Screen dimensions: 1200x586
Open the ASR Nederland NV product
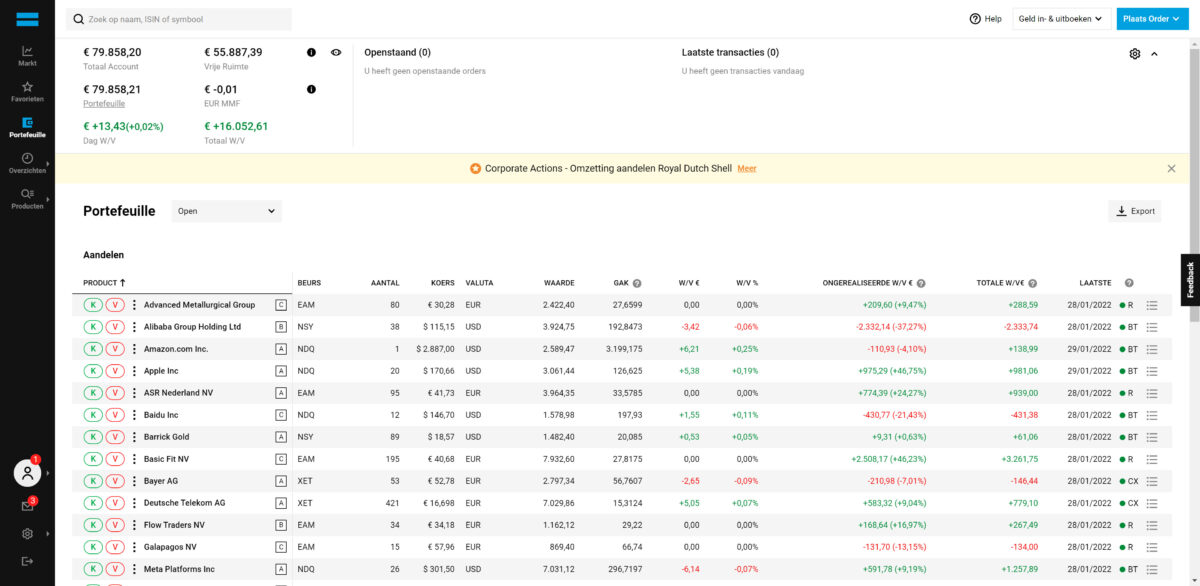[178, 392]
